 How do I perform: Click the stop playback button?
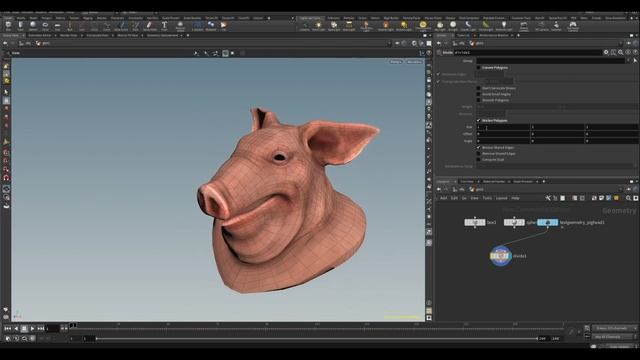24,328
